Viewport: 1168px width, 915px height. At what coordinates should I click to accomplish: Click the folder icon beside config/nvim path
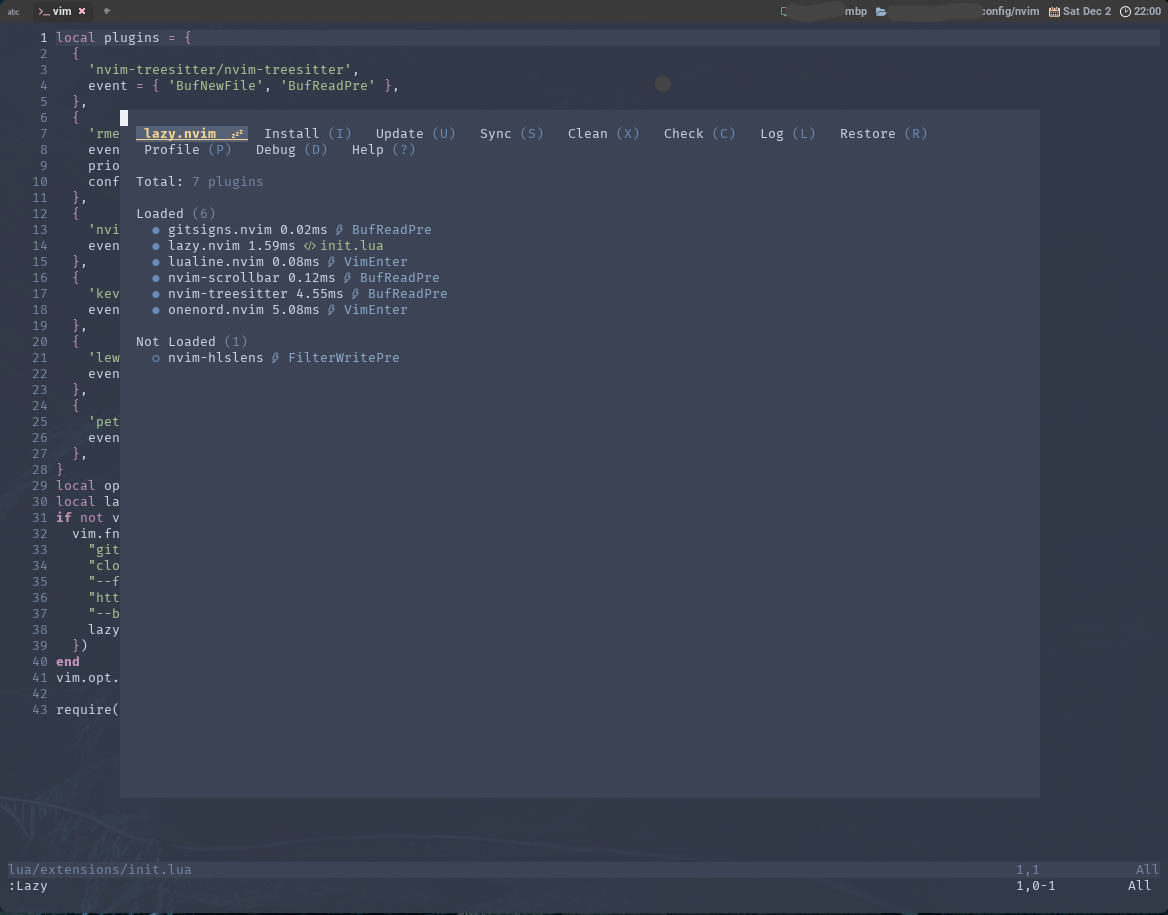tap(881, 11)
